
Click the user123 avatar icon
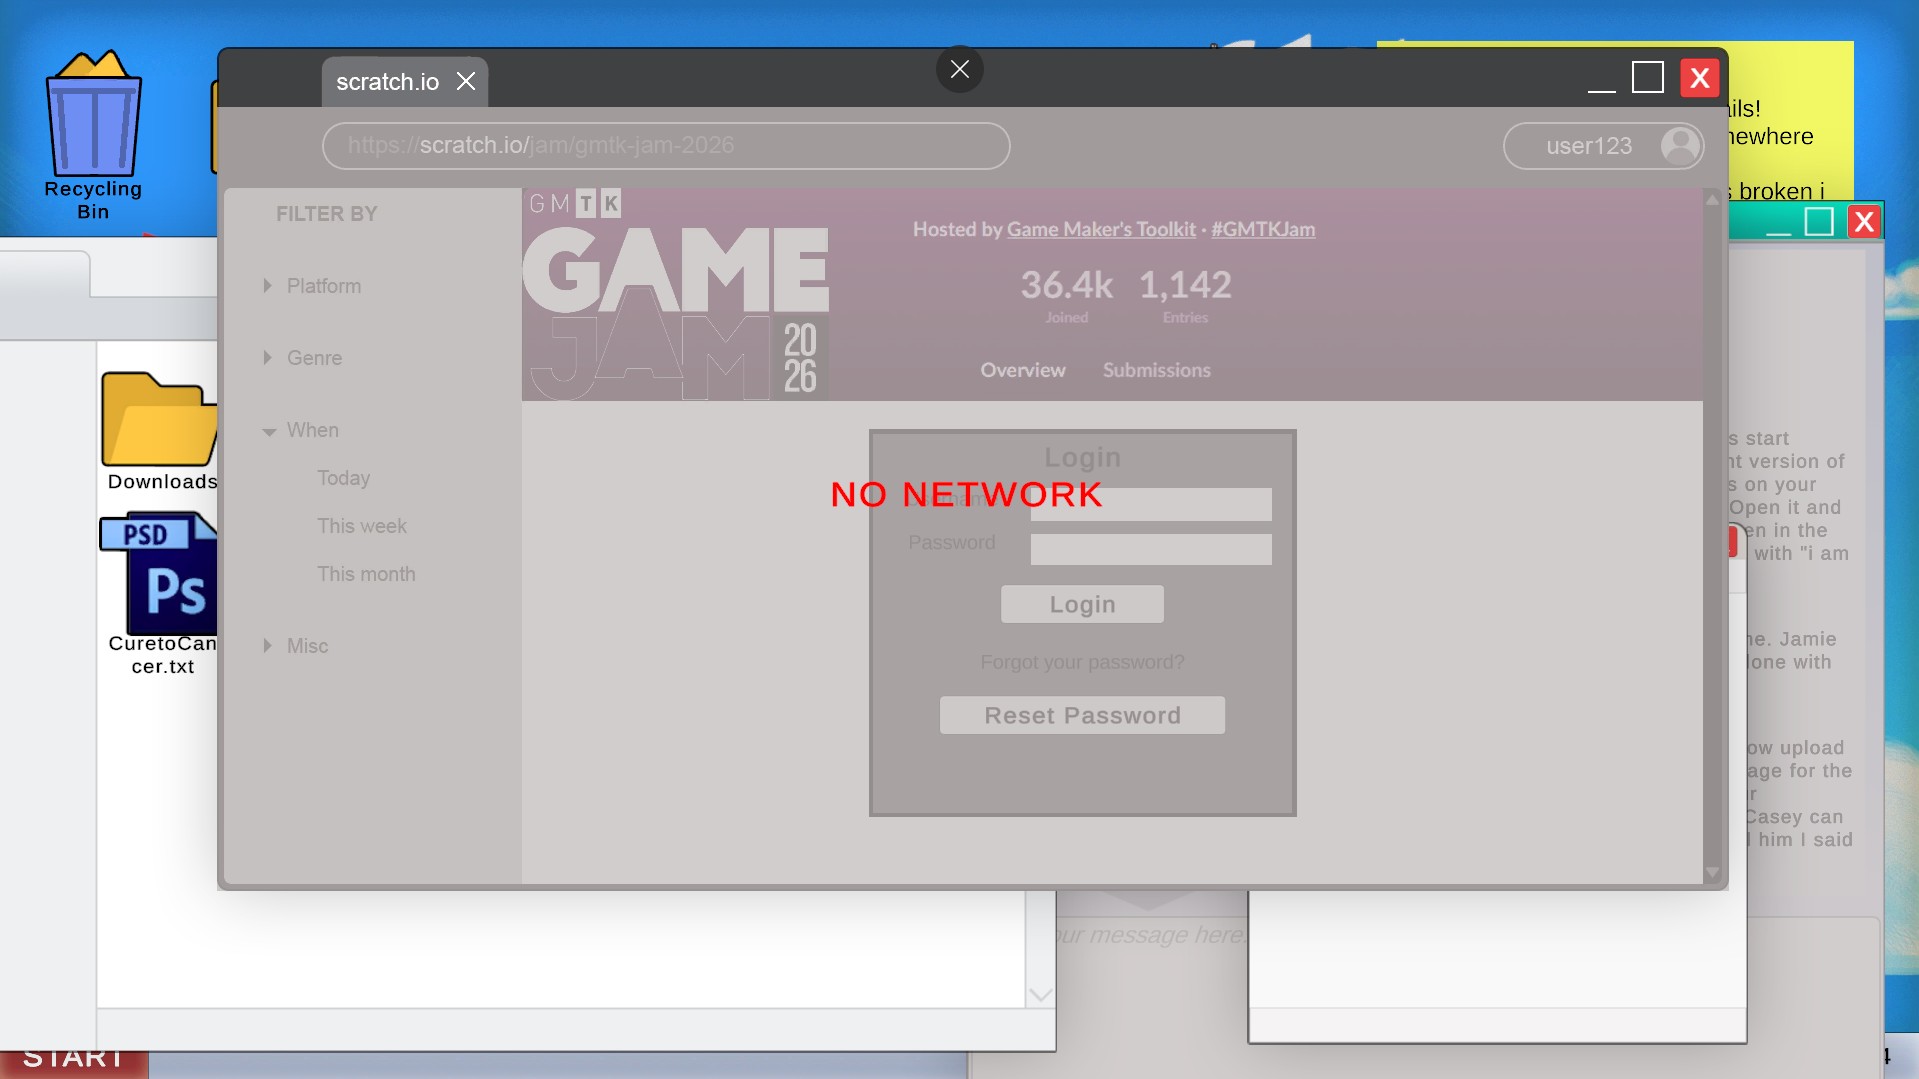click(x=1680, y=146)
